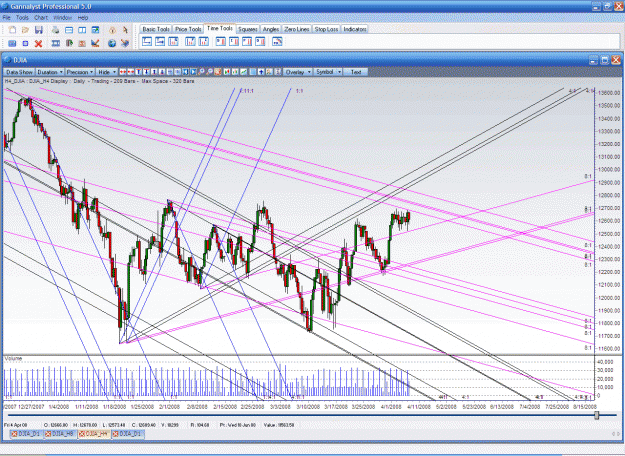Switch to the Zero Lines tab

click(297, 29)
